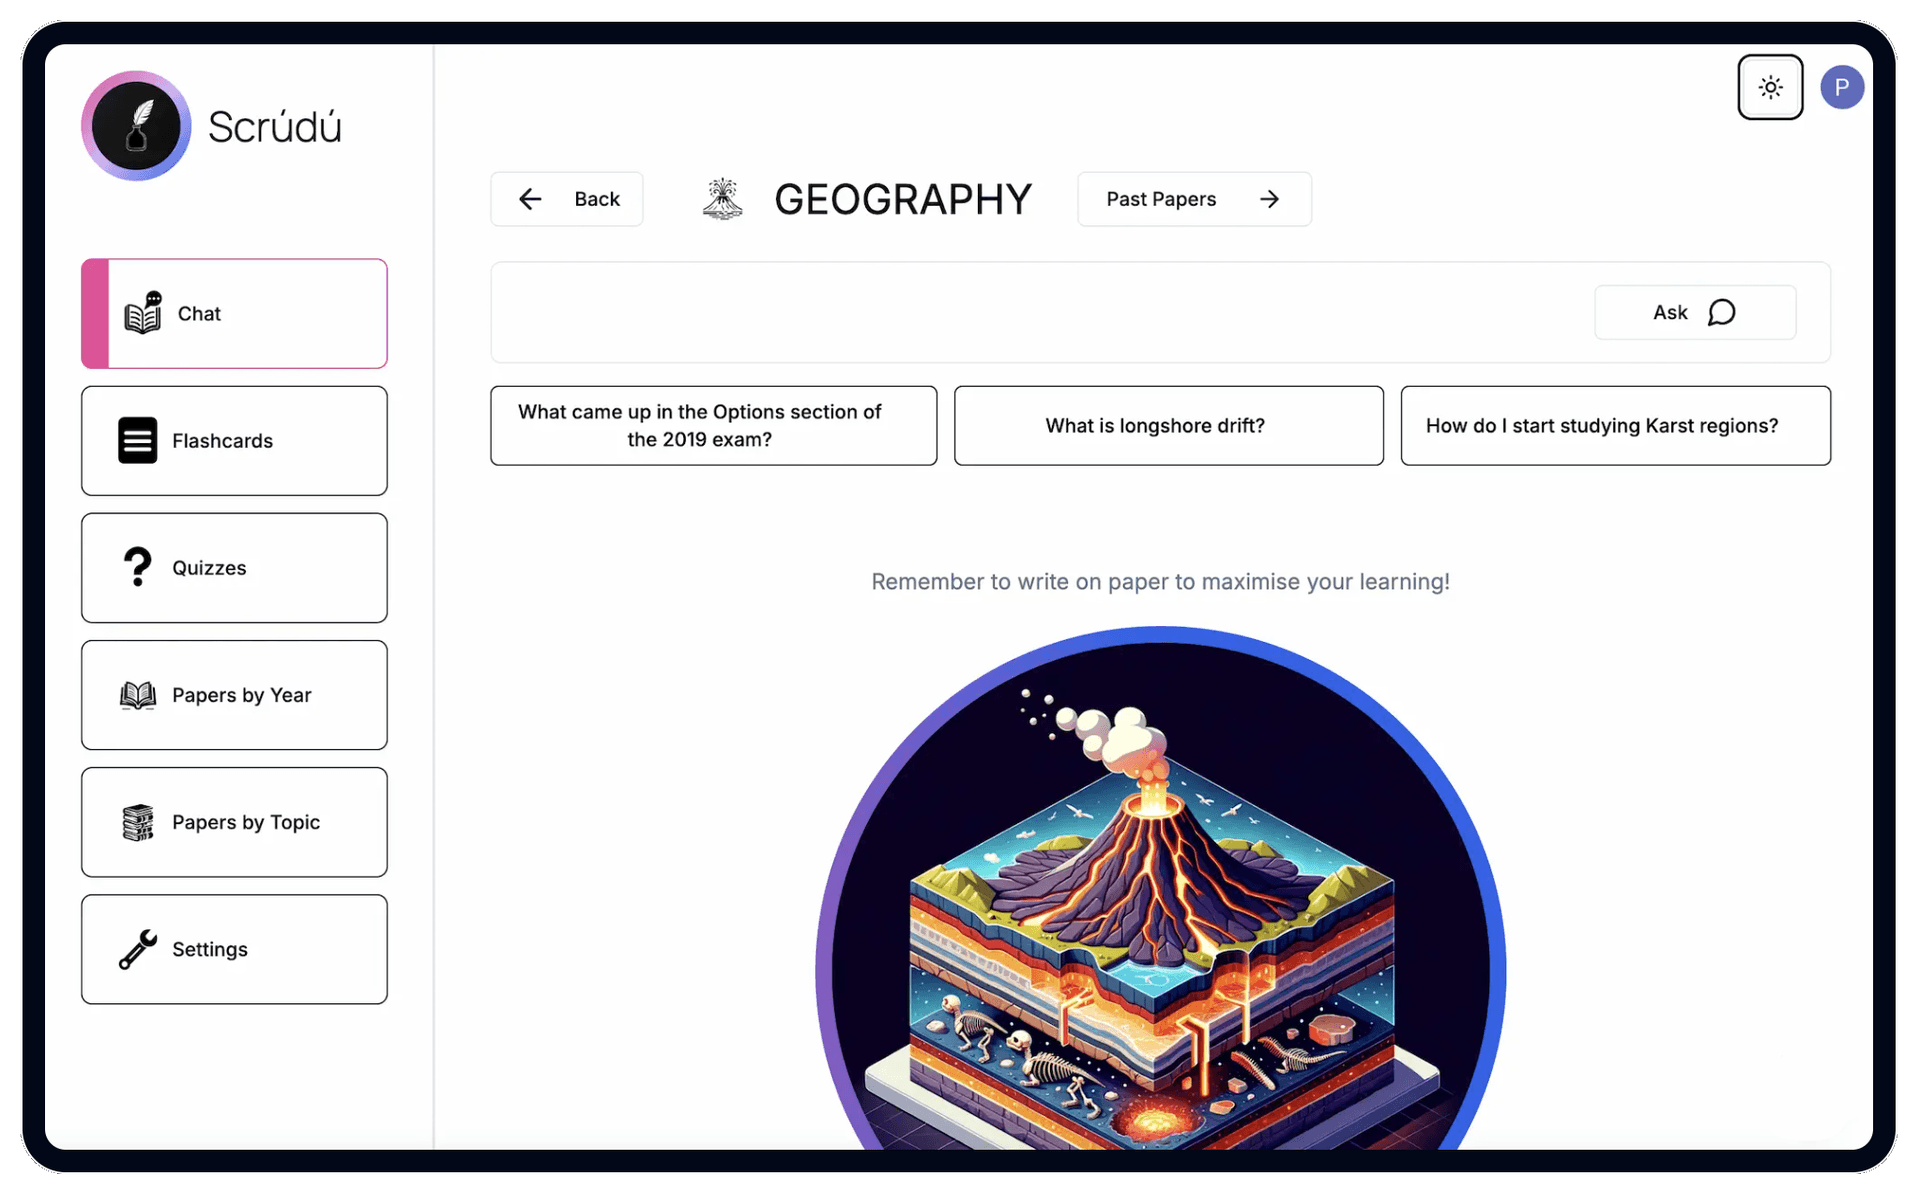Open Papers by Topic
This screenshot has width=1920, height=1194.
point(234,822)
